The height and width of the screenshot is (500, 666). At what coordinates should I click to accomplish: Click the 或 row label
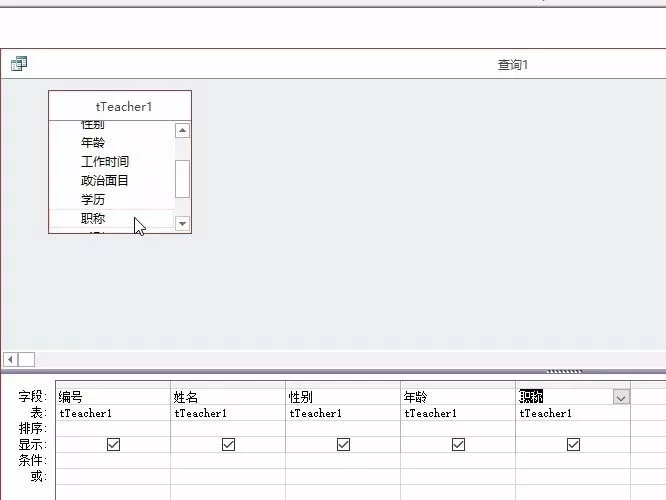point(38,476)
